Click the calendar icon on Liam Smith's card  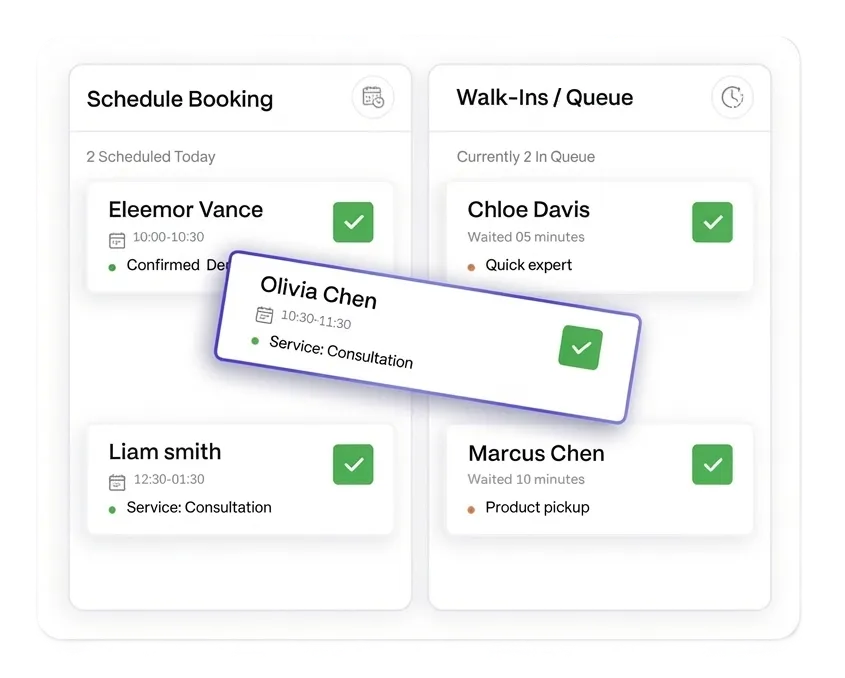tap(116, 479)
